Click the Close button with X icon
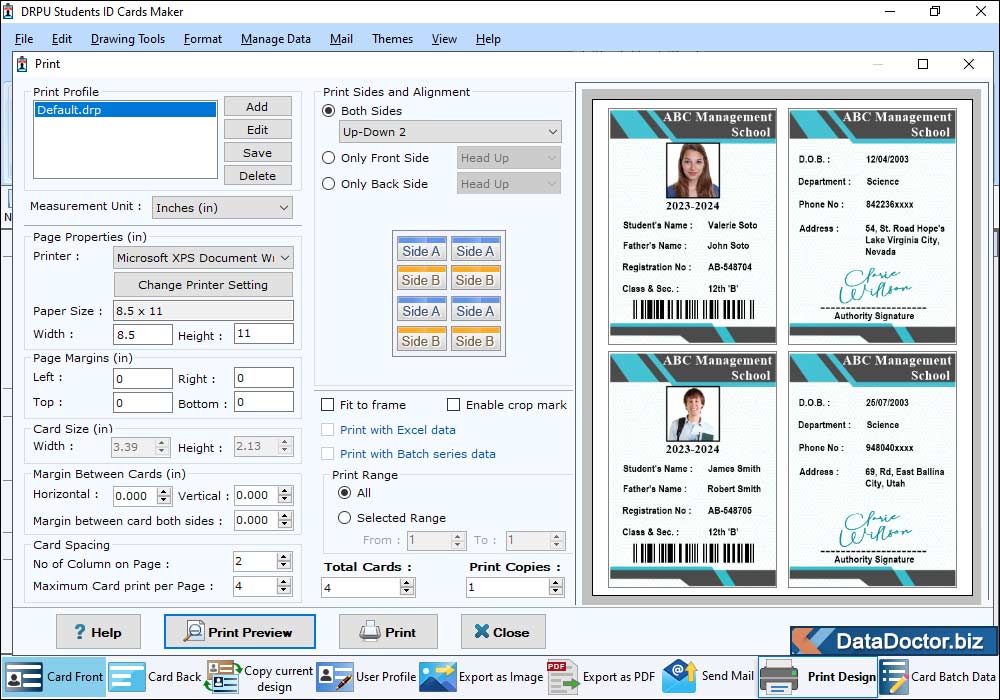The image size is (1000, 700). point(503,632)
